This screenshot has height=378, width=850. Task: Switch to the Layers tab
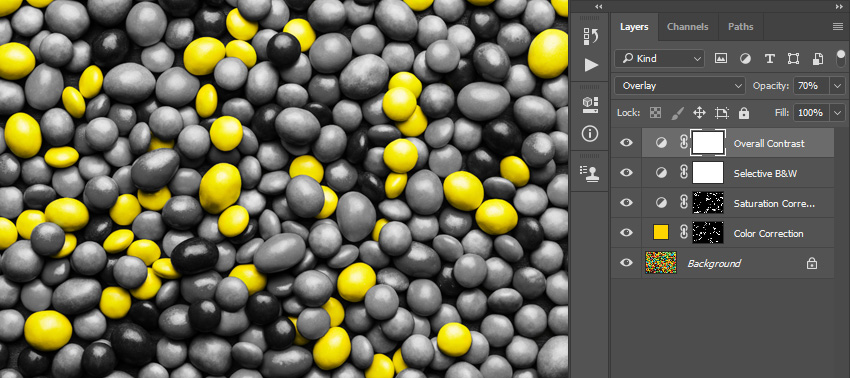pyautogui.click(x=634, y=27)
